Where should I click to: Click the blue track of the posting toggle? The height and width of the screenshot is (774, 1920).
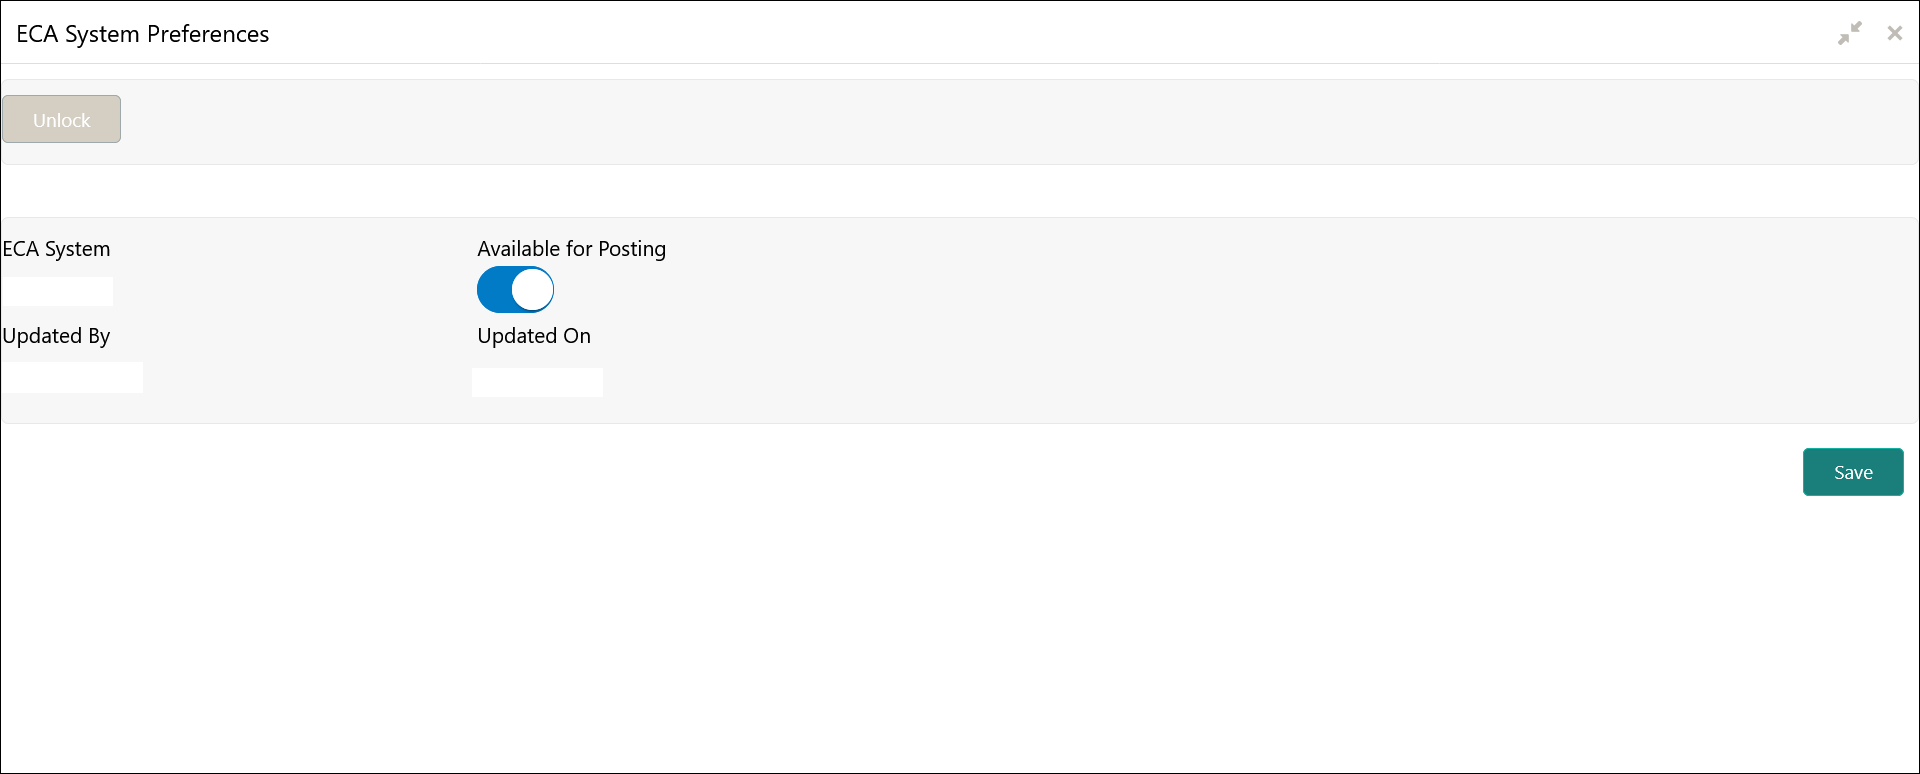coord(494,290)
